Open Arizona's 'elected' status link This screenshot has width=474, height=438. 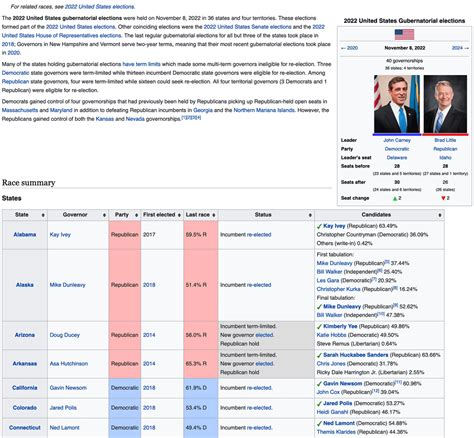pos(264,335)
